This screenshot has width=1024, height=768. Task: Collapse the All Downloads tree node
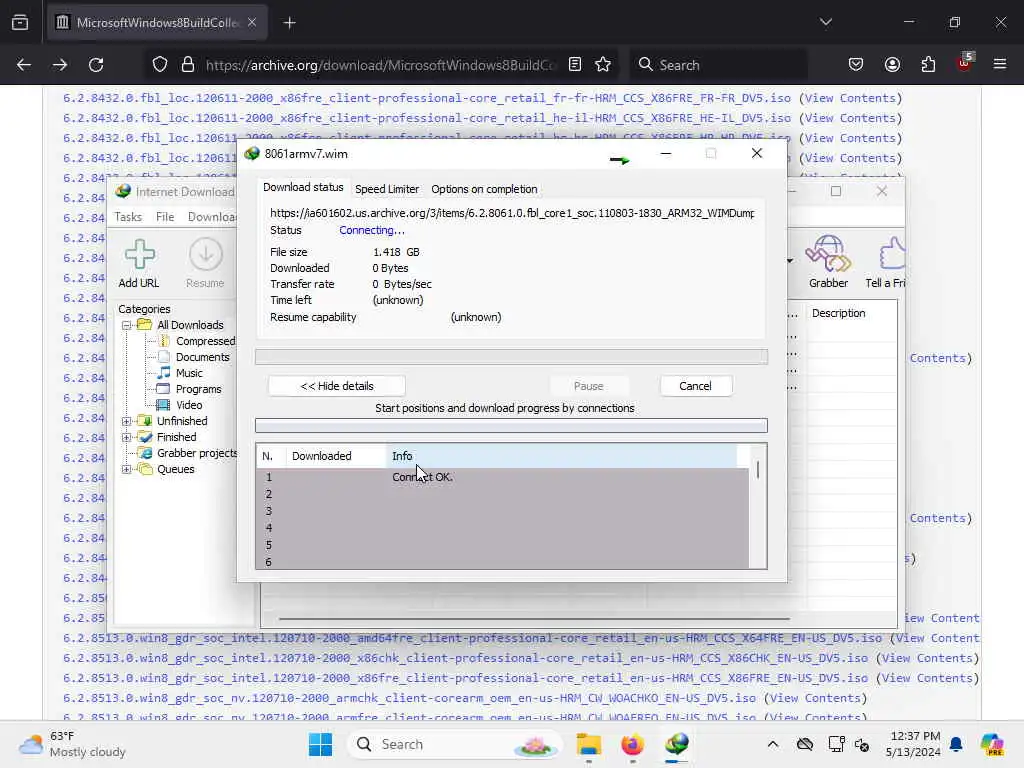click(x=127, y=325)
